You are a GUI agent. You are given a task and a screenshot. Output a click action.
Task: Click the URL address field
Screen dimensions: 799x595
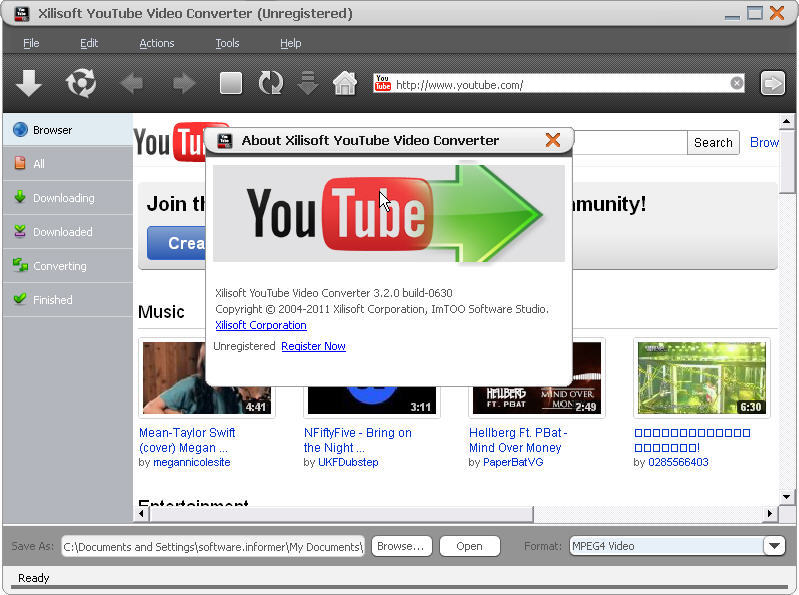(x=561, y=85)
